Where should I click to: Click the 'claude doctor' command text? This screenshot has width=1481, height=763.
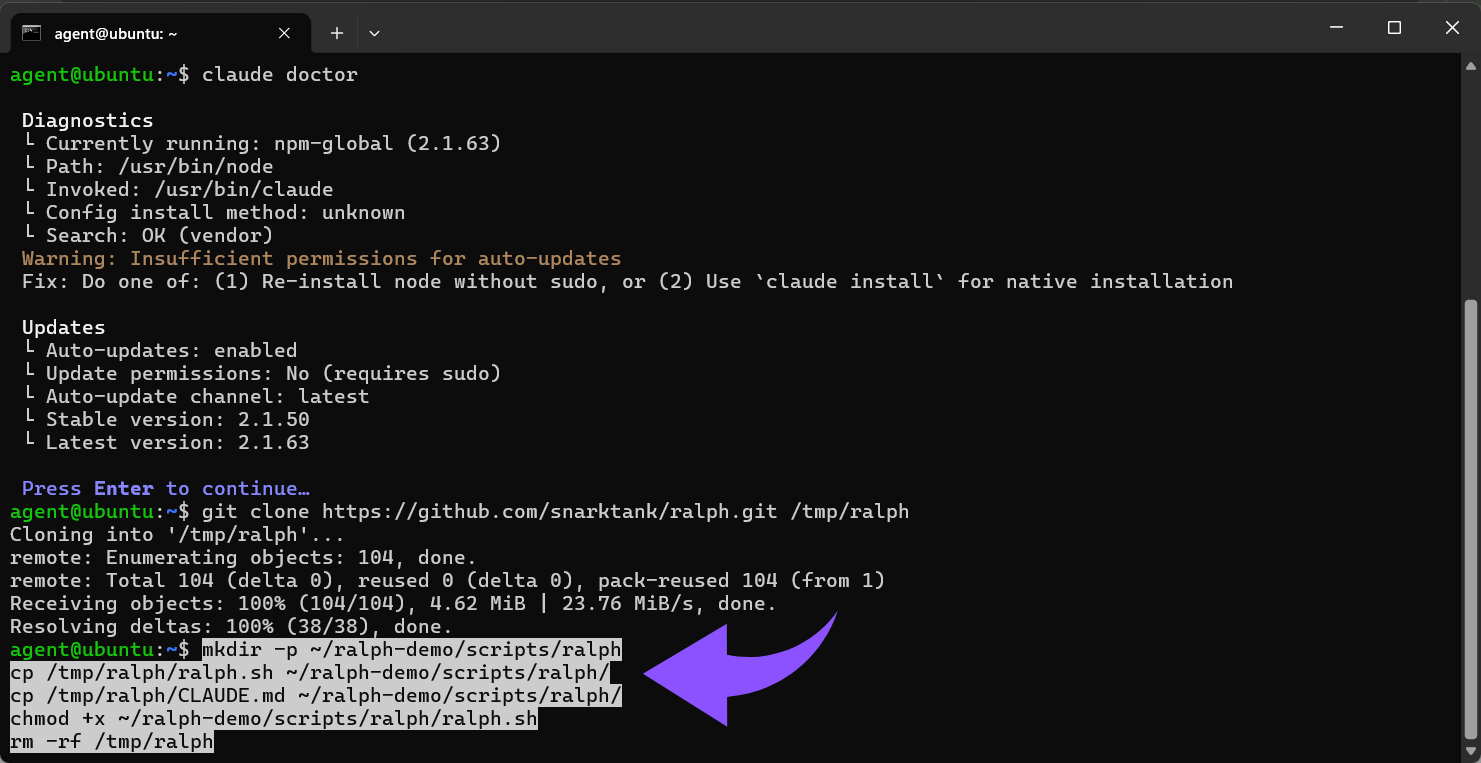279,75
